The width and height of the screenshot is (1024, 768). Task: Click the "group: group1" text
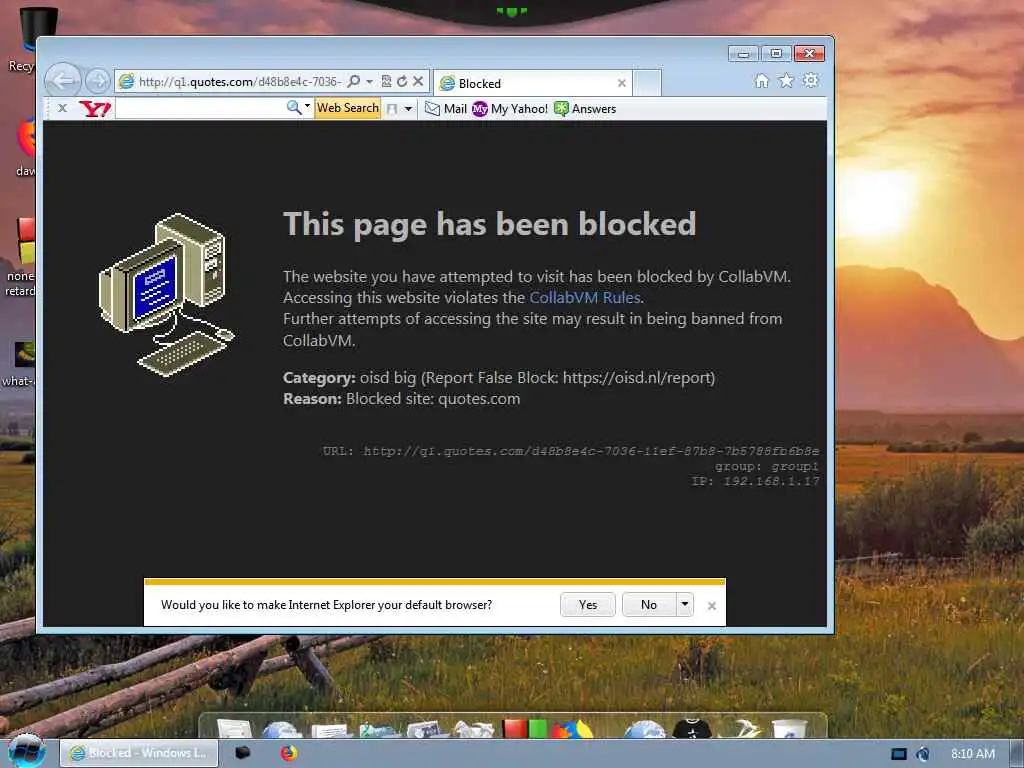pos(767,466)
